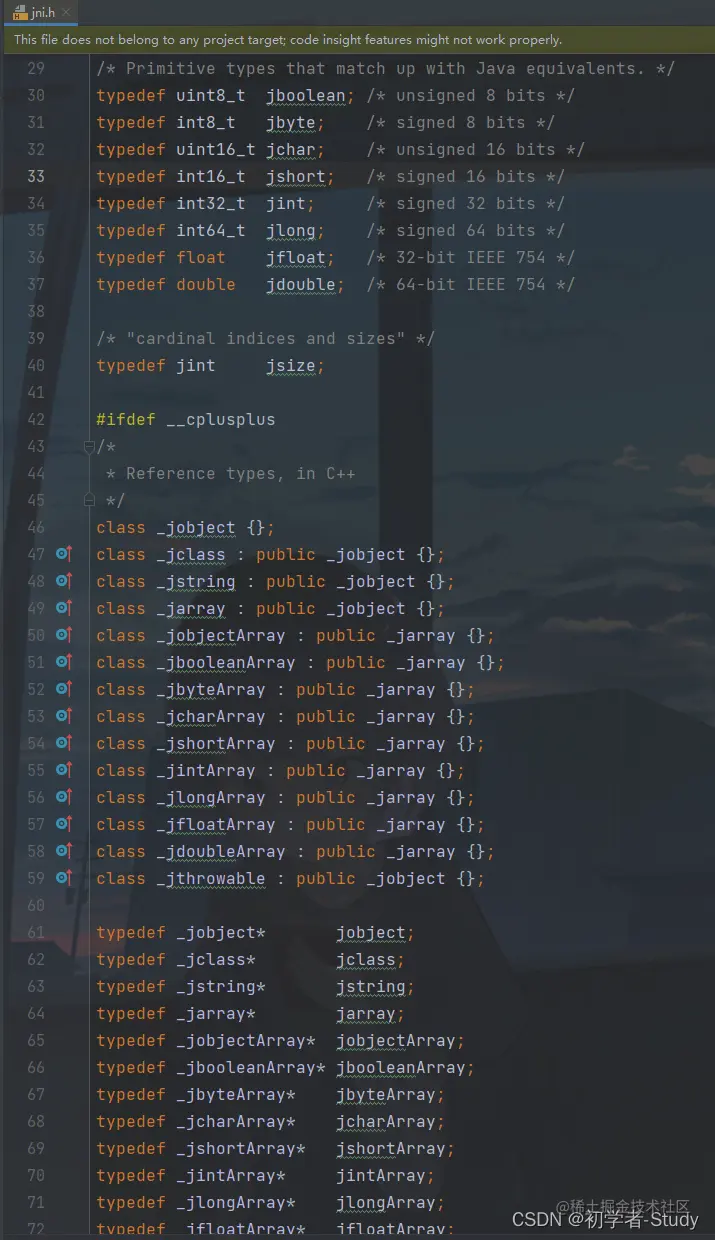Click jintArray typedef name on line 70
This screenshot has height=1240, width=715.
(x=381, y=1176)
